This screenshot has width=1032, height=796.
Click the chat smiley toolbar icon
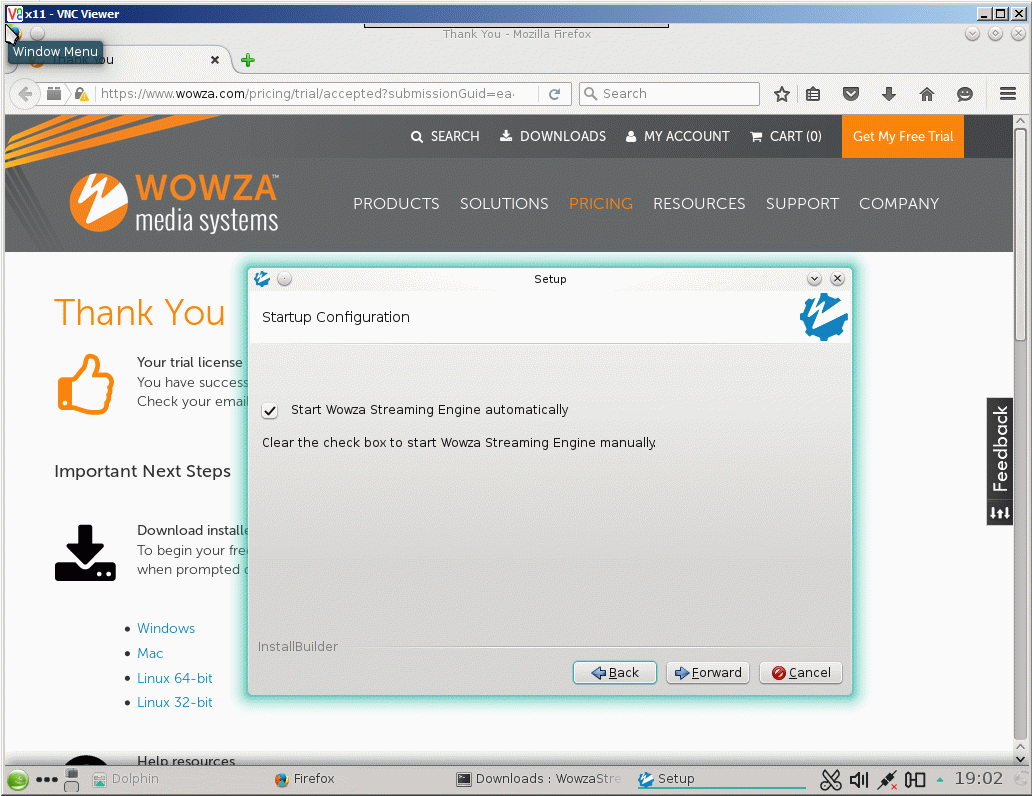[x=965, y=94]
